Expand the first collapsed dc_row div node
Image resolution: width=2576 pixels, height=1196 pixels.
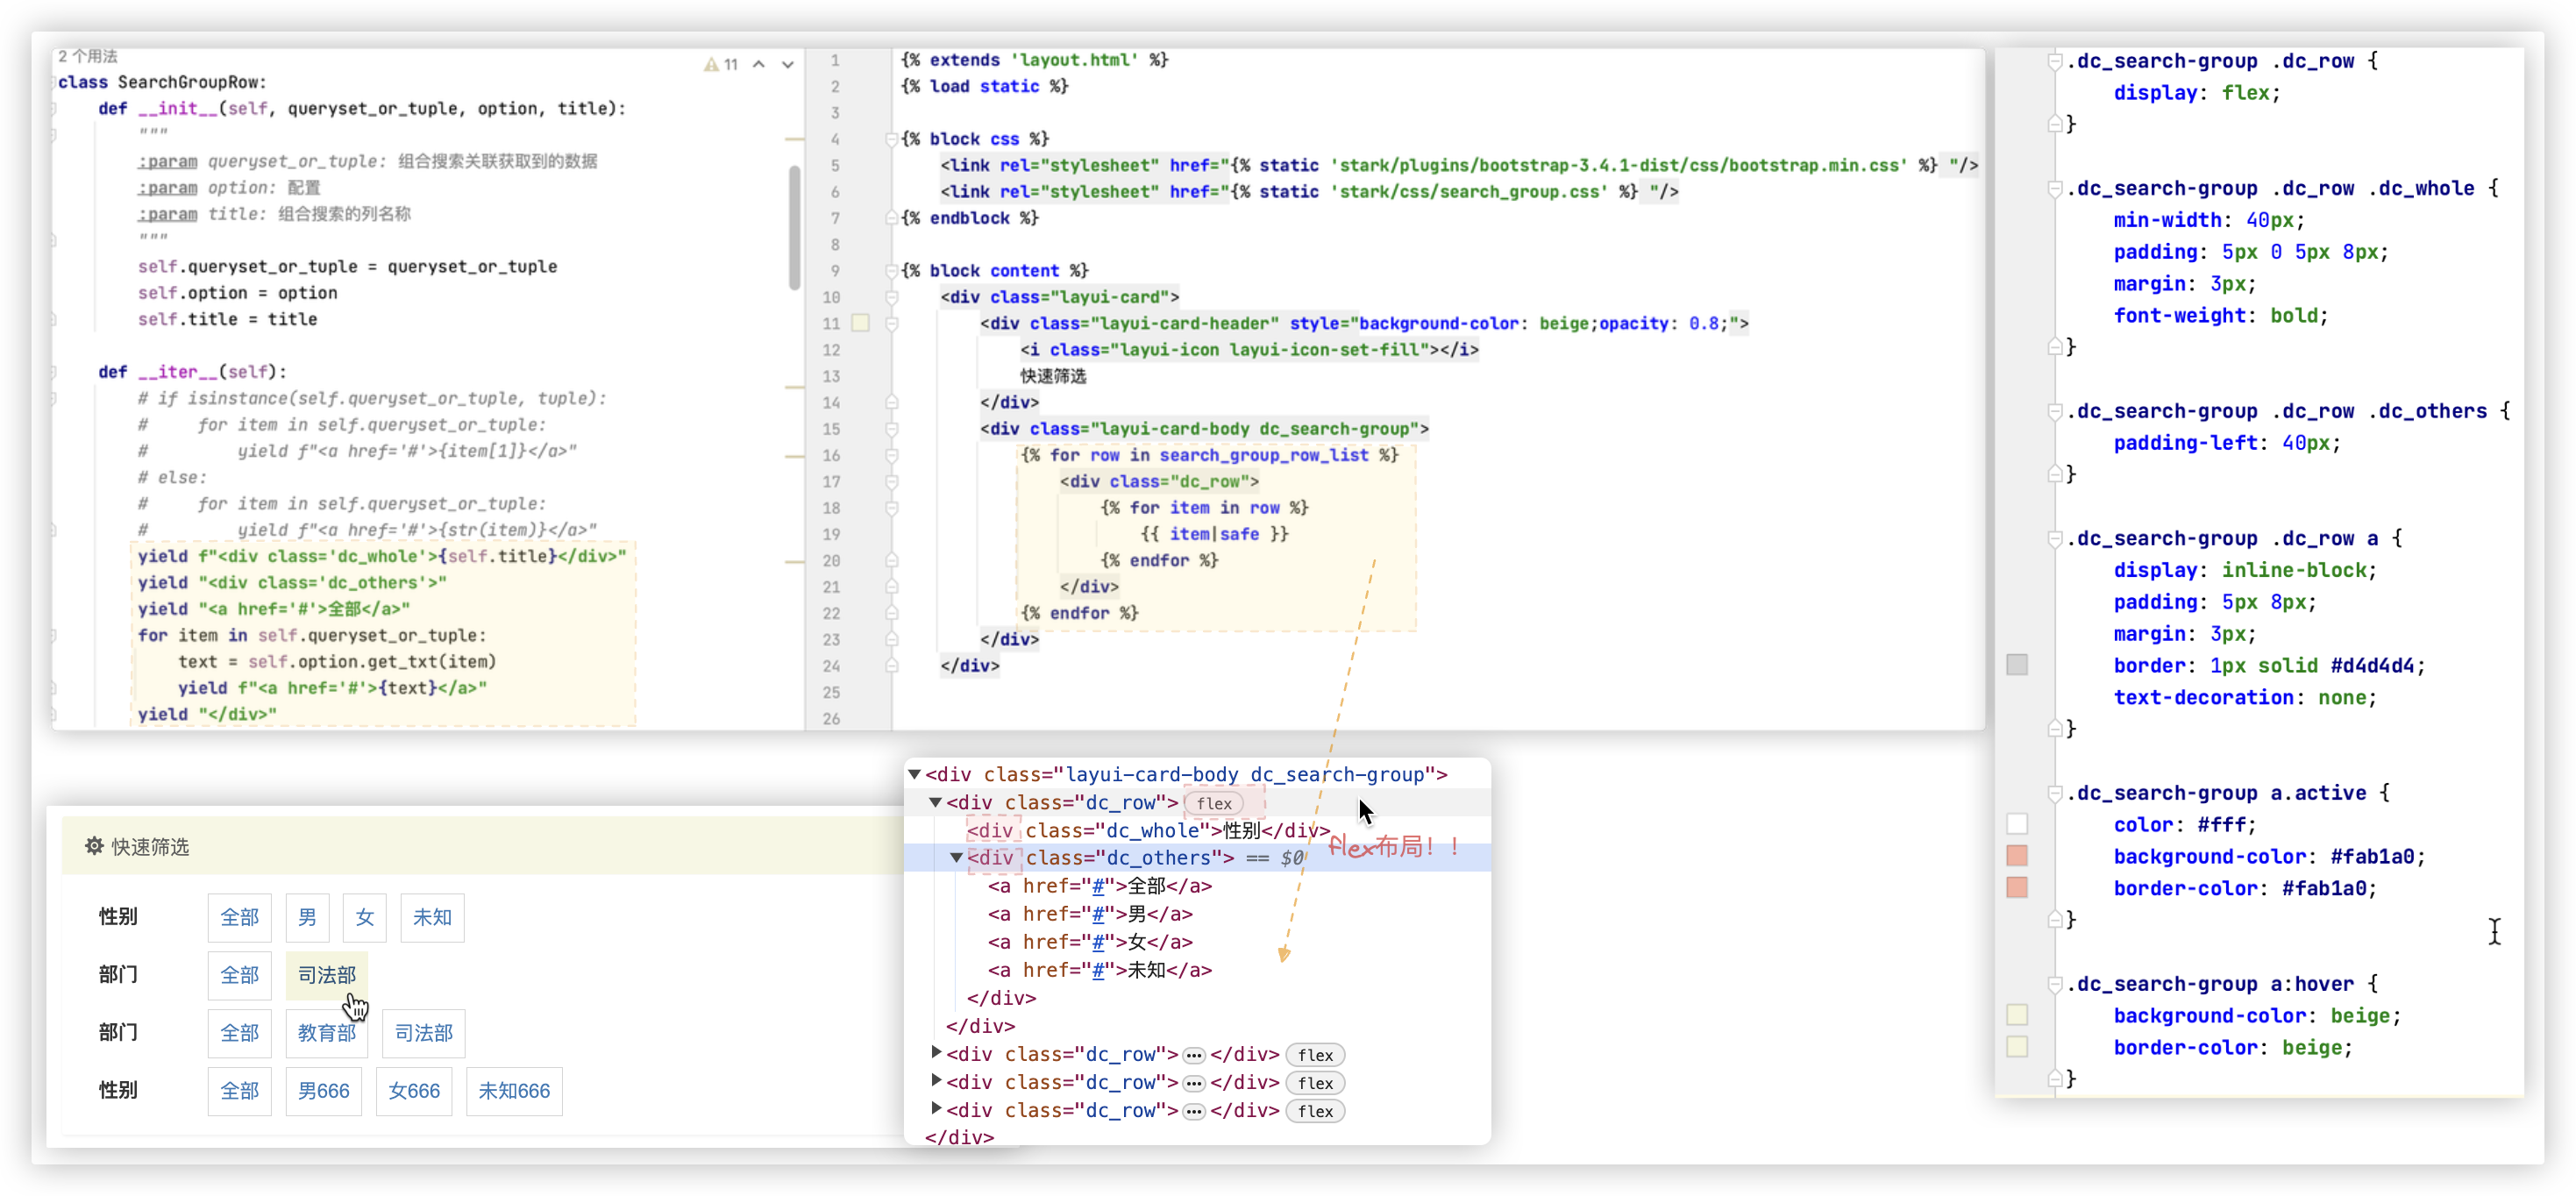tap(936, 1053)
